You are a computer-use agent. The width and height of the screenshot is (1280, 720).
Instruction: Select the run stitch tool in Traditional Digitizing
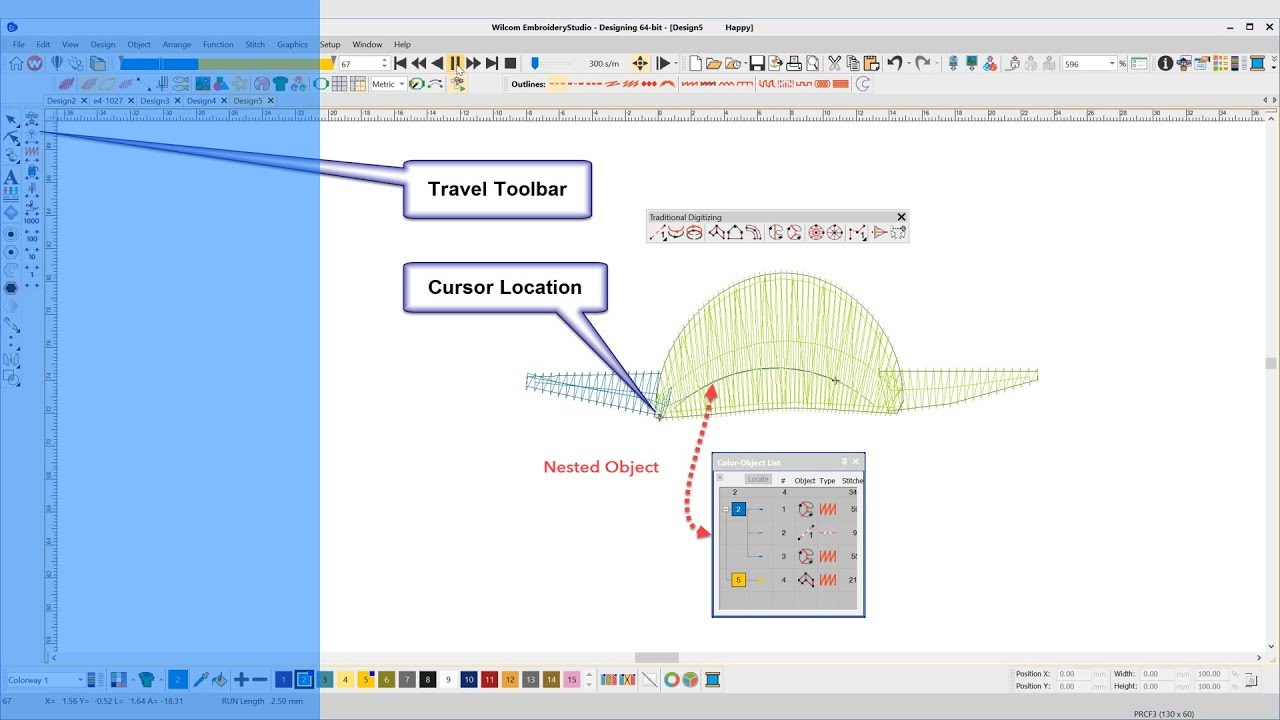click(657, 233)
